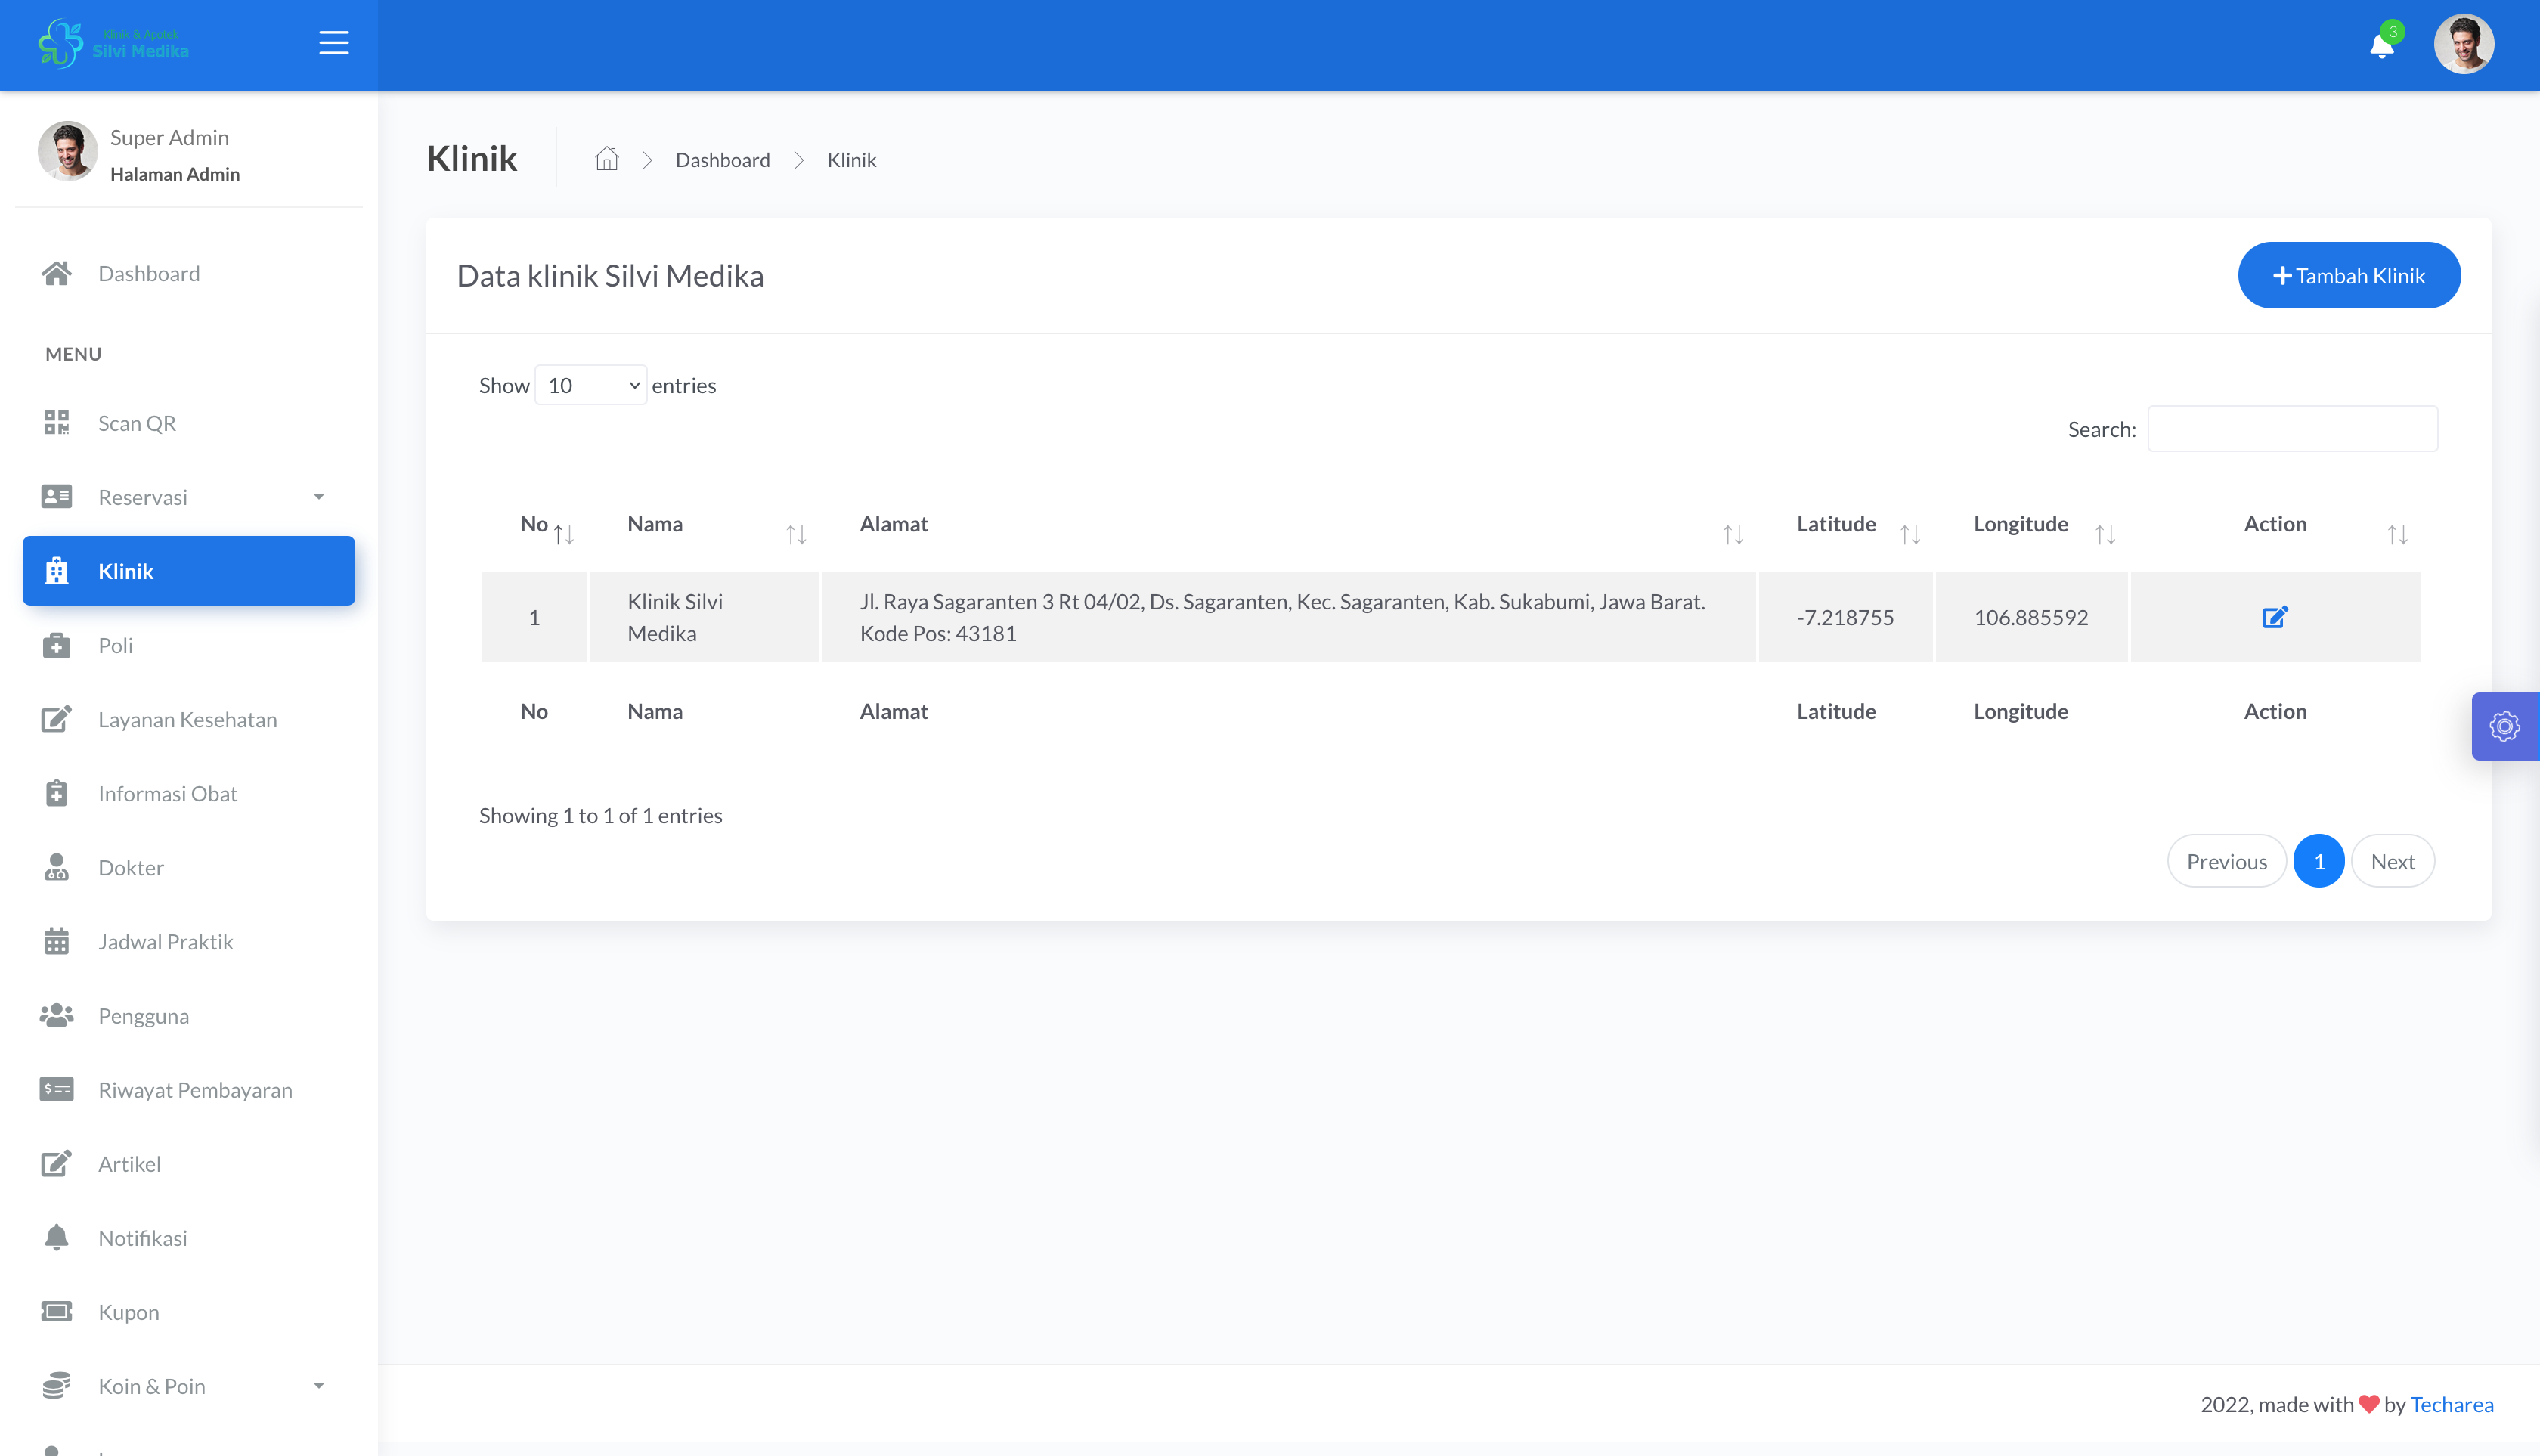
Task: Click the latitude value -7.218755
Action: [x=1845, y=617]
